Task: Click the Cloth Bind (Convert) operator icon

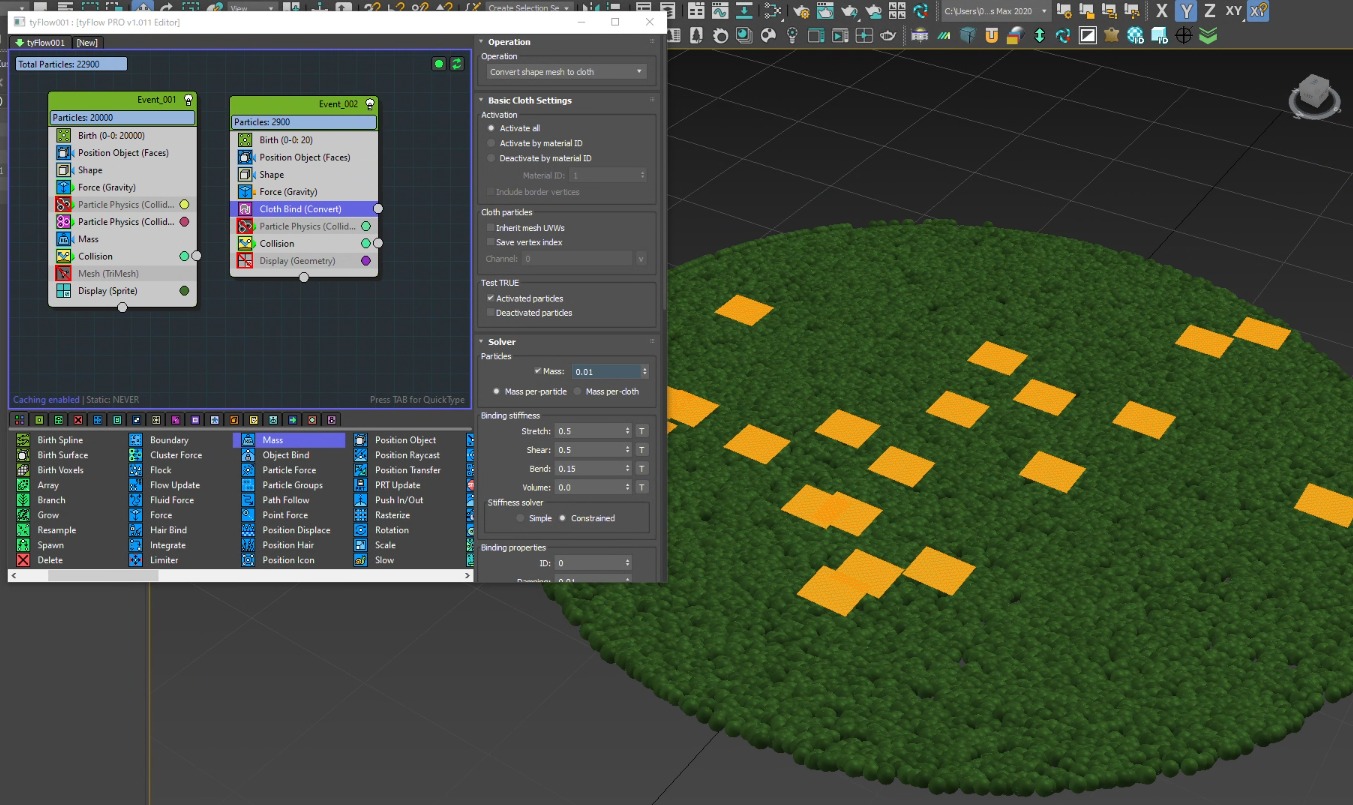Action: point(245,209)
